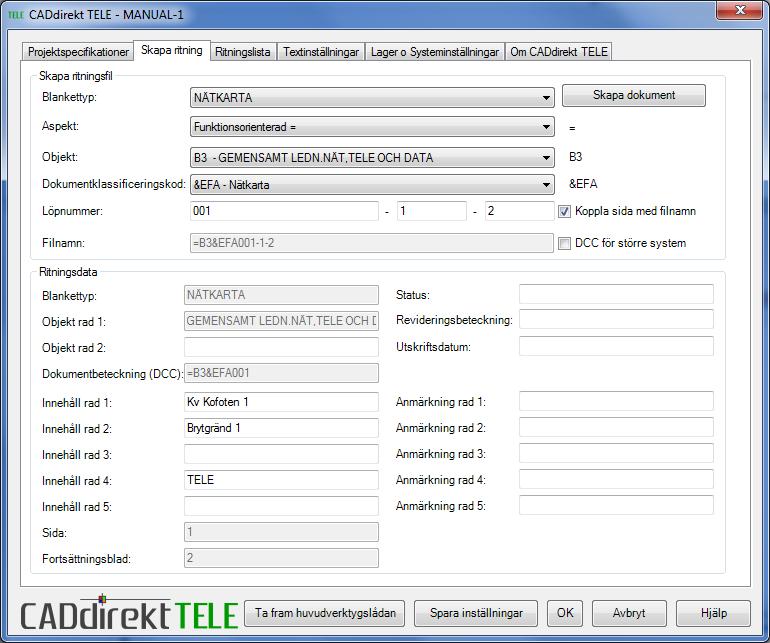Click the Ritningsdata Blankettyp field NÄTKARTA
770x643 pixels.
(281, 295)
